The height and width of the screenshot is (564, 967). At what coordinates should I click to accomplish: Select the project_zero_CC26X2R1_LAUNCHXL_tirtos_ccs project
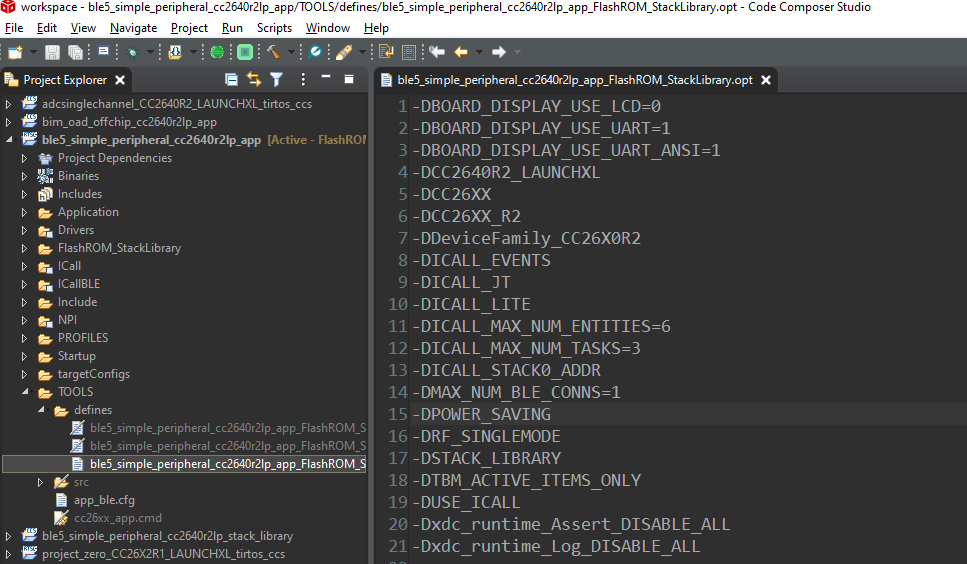(163, 554)
